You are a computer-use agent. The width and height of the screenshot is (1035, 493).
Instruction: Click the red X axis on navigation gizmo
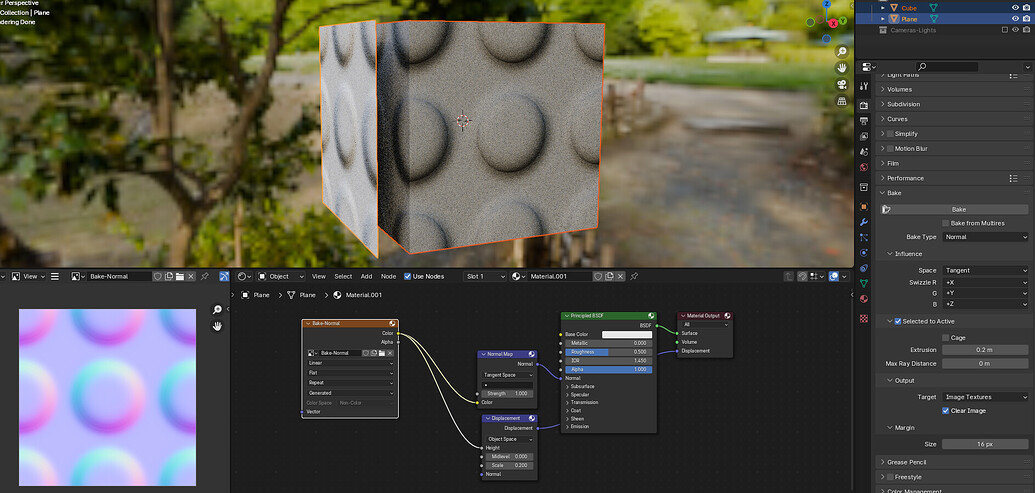pos(833,23)
